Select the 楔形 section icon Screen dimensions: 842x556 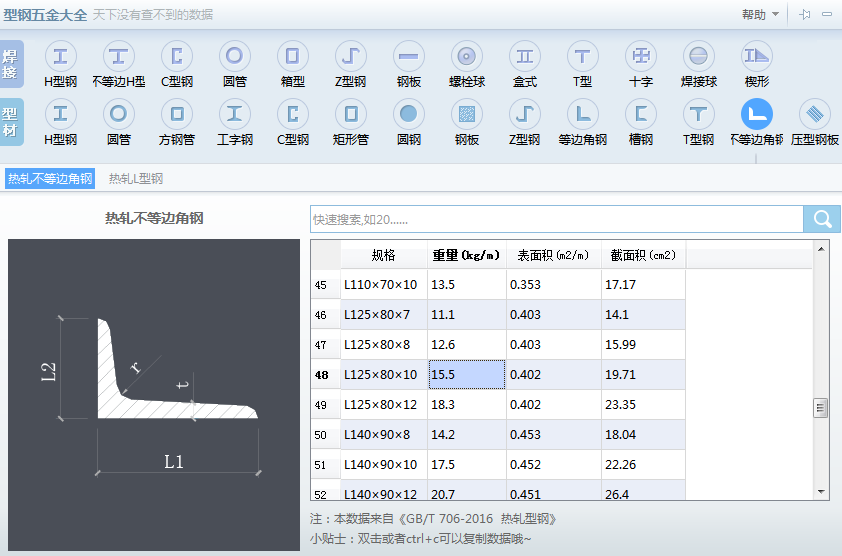pyautogui.click(x=757, y=56)
